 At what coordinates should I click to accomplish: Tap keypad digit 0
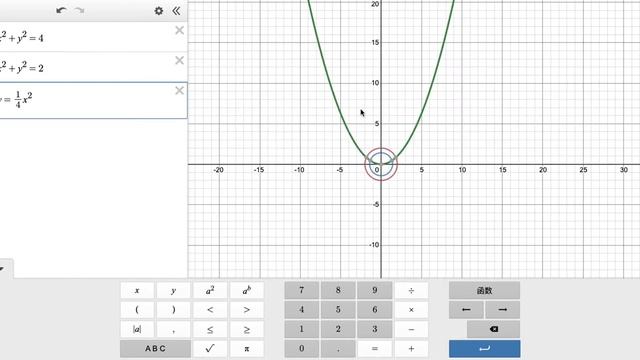coord(302,349)
